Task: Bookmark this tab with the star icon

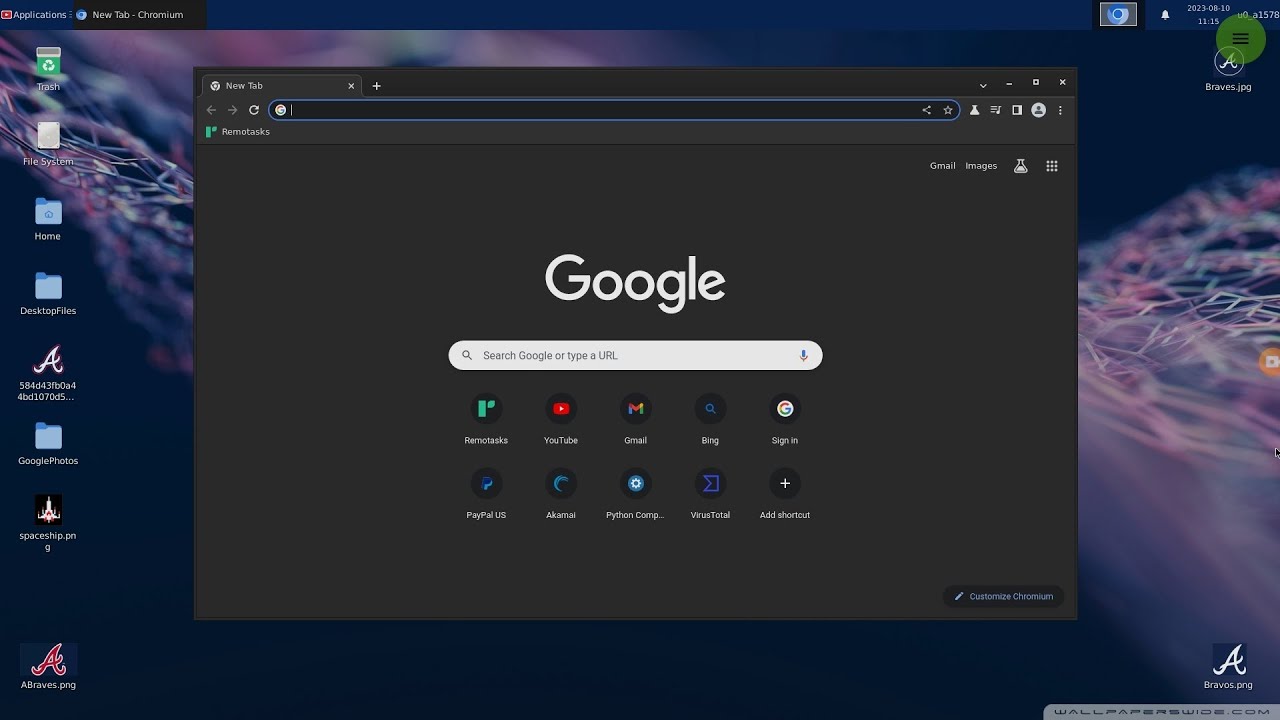Action: pos(948,110)
